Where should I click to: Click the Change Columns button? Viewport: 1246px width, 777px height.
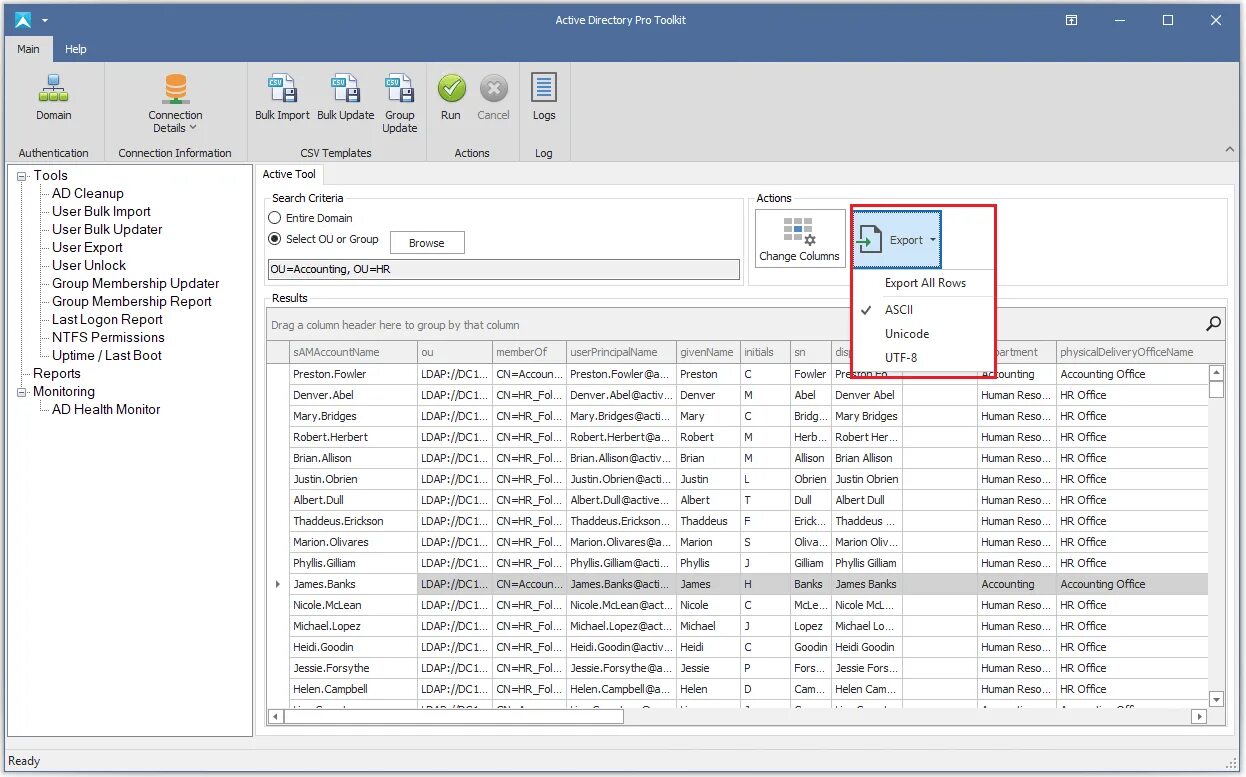coord(800,238)
